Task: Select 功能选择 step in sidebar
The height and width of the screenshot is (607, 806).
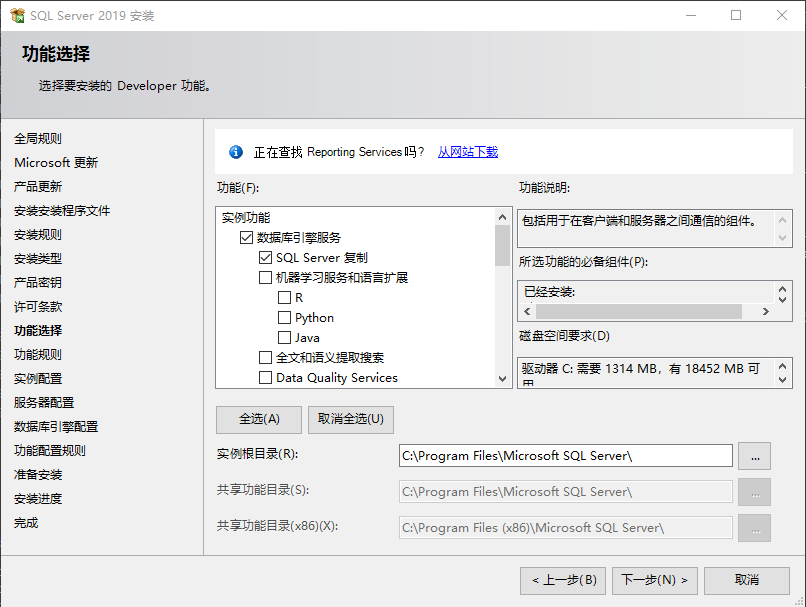Action: click(x=38, y=330)
